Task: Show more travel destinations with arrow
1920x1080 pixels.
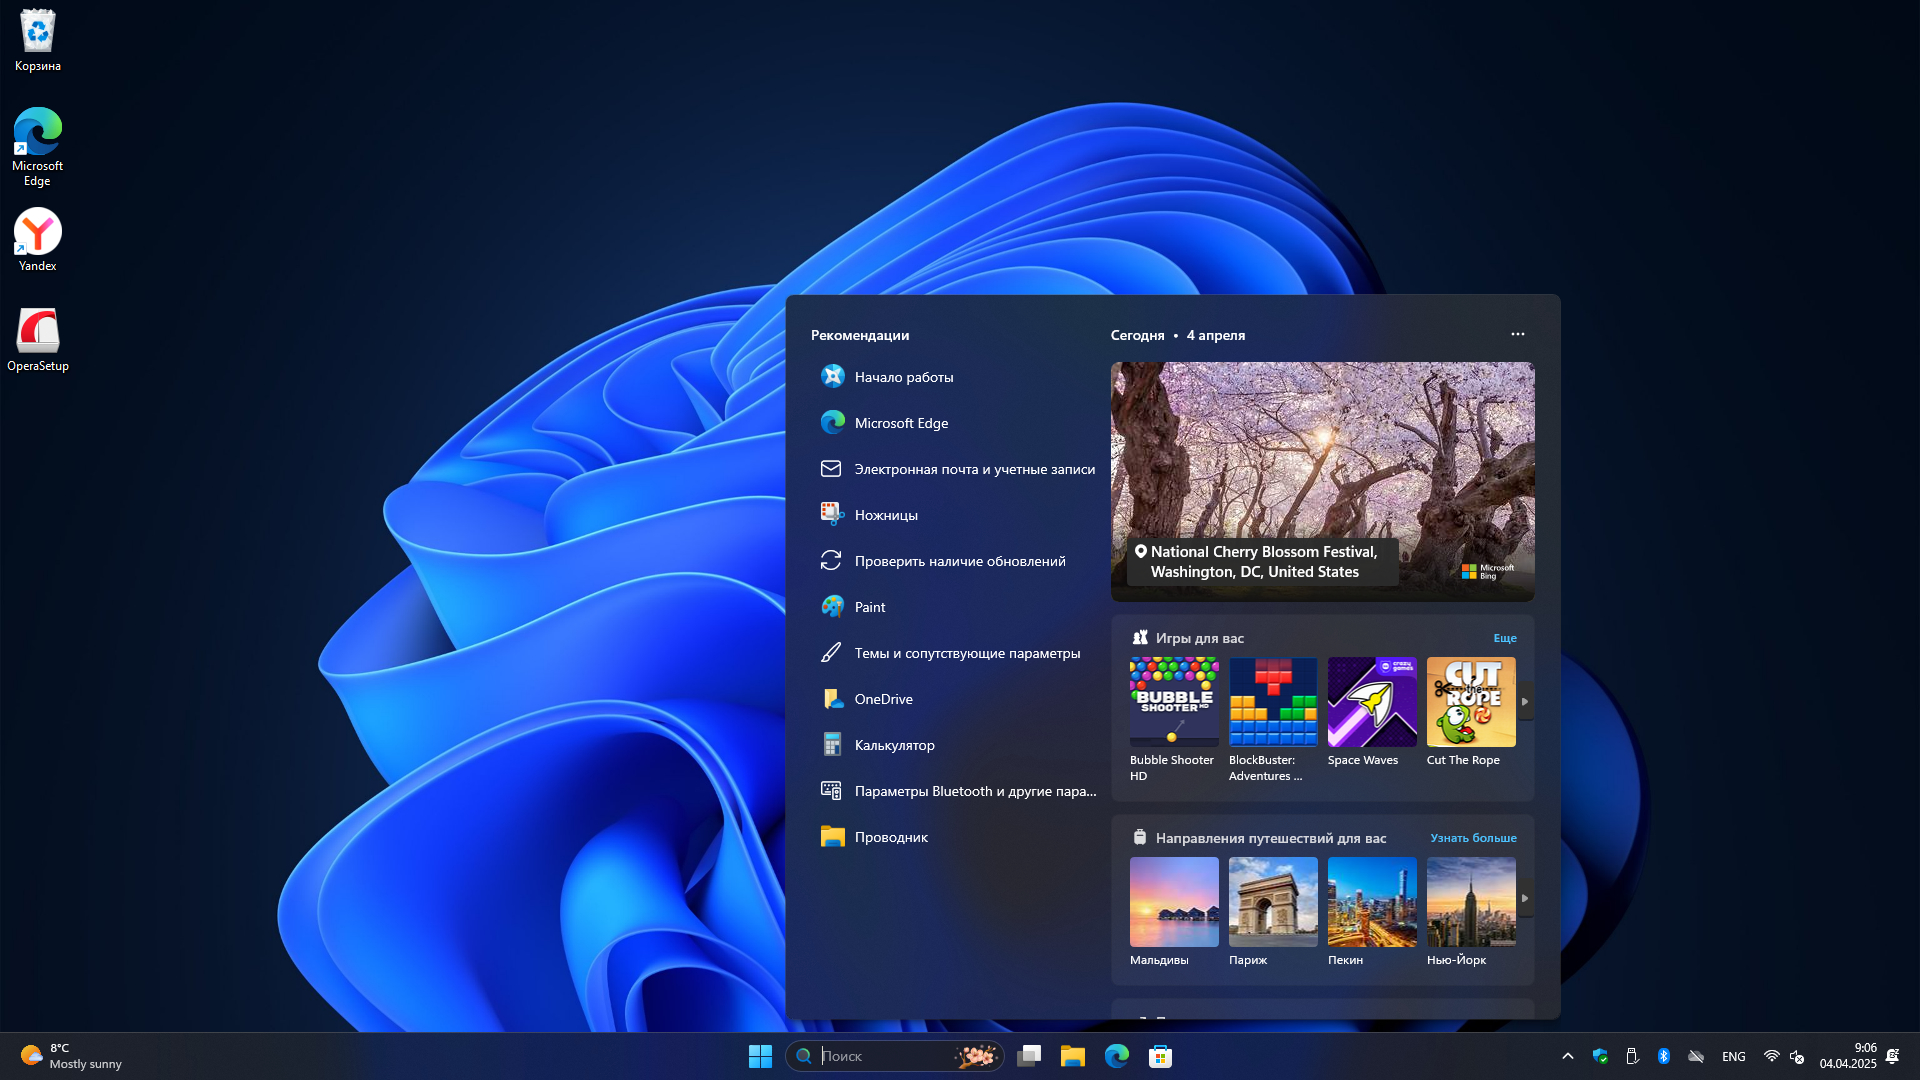Action: pos(1525,899)
